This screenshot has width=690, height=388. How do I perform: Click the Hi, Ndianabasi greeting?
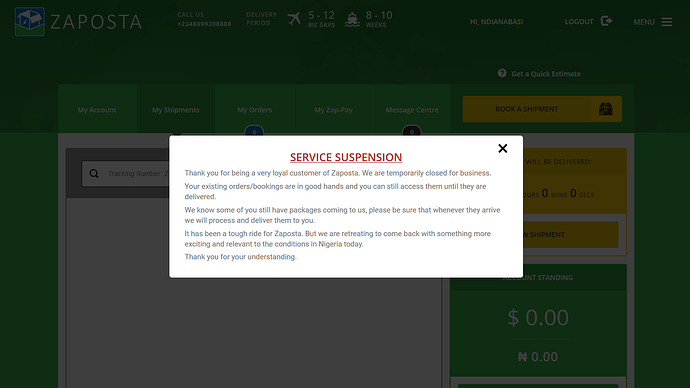click(x=496, y=22)
